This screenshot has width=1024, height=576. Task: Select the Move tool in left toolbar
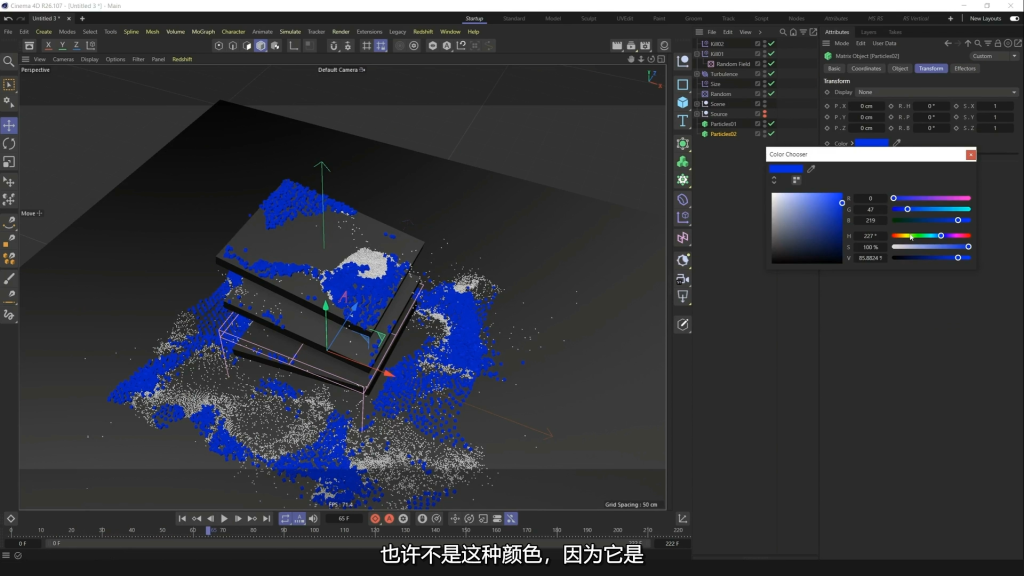(9, 126)
